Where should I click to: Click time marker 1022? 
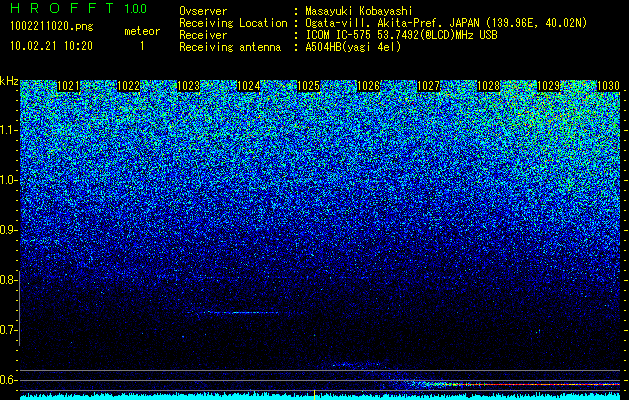128,86
